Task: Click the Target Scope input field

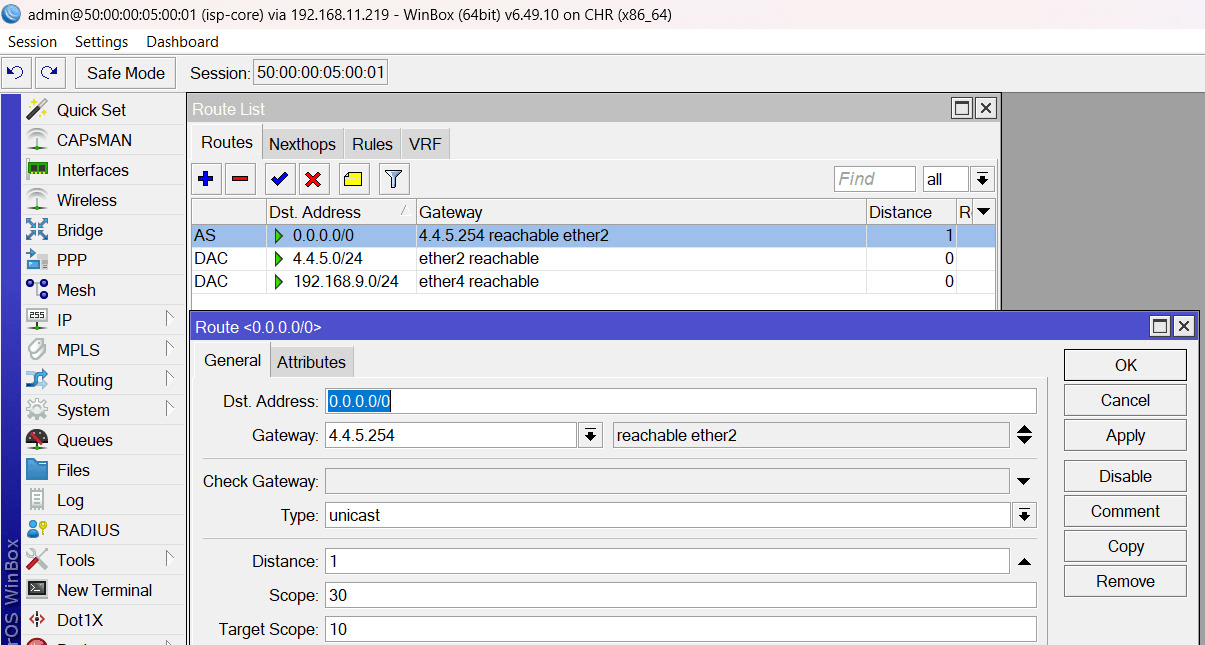Action: coord(681,629)
